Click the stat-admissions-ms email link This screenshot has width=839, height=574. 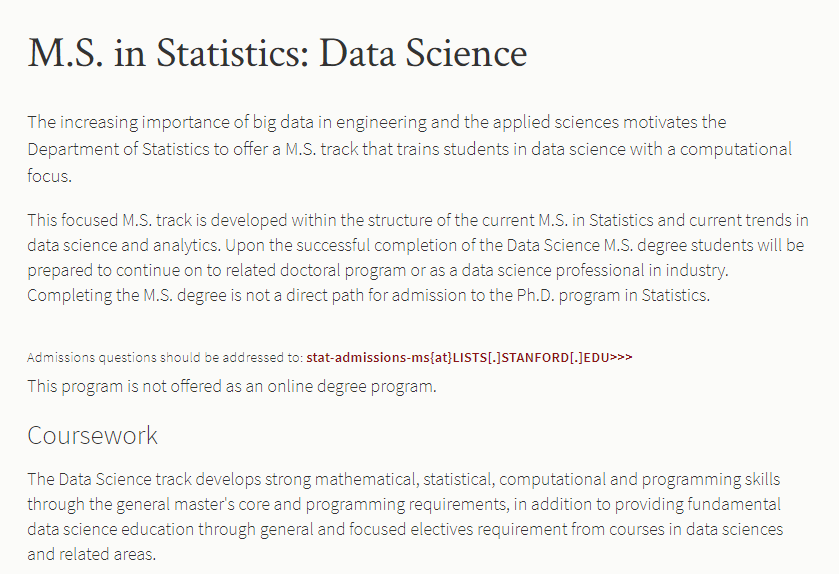click(x=469, y=357)
